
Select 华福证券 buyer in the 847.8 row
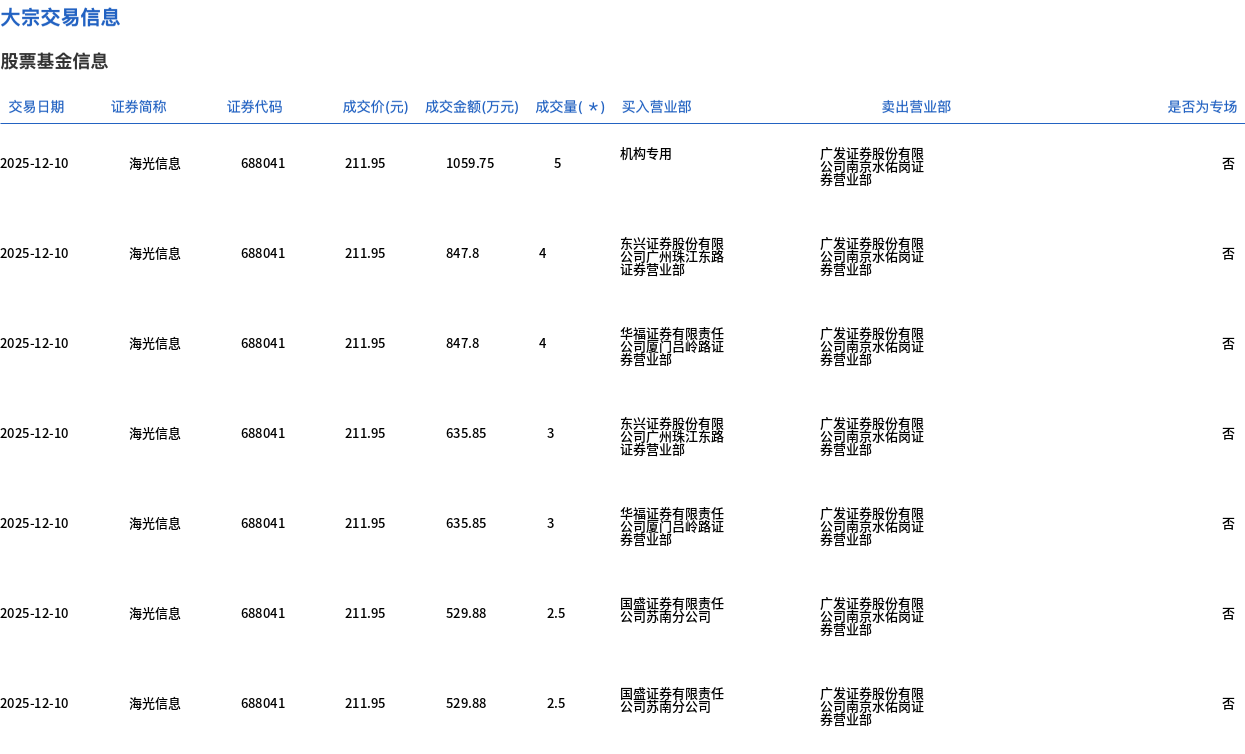(x=672, y=347)
